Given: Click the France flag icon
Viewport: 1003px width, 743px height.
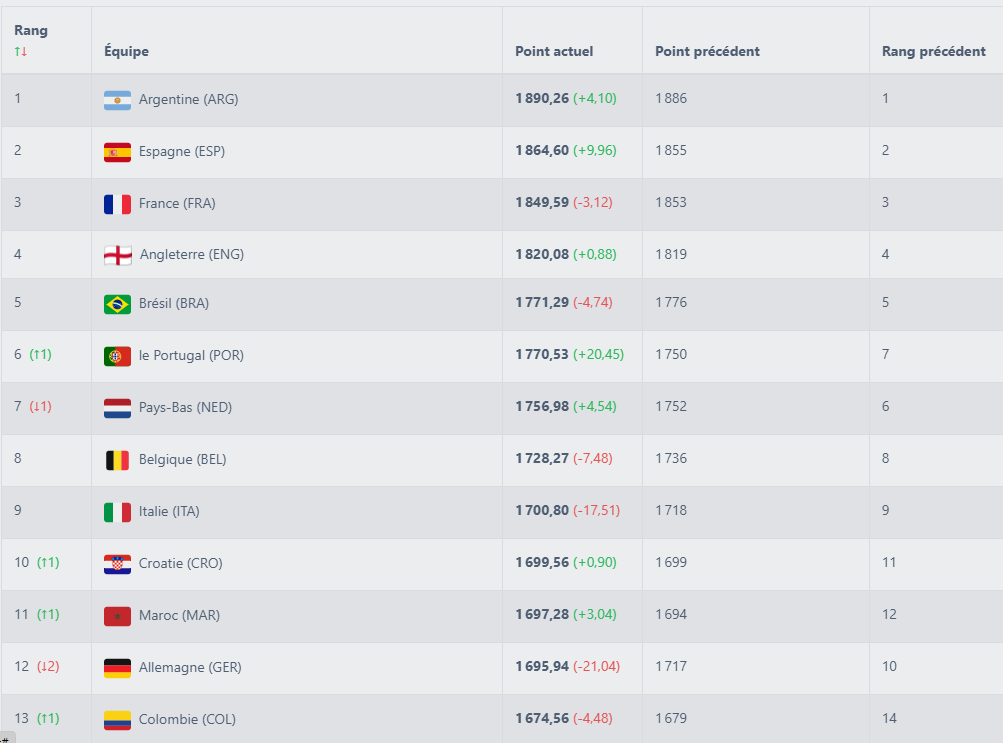Looking at the screenshot, I should (x=118, y=204).
